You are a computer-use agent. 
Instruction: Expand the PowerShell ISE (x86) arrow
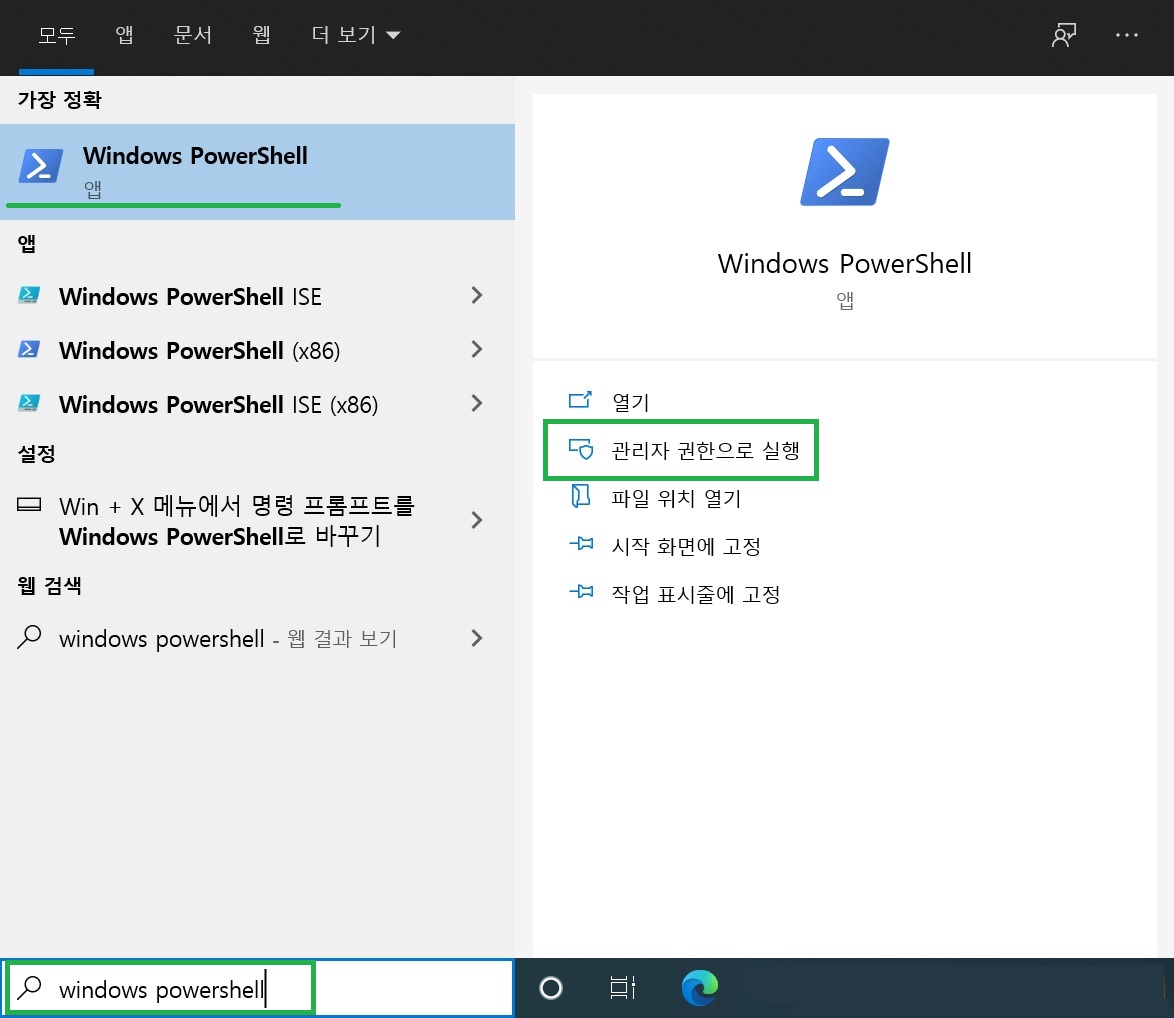476,403
